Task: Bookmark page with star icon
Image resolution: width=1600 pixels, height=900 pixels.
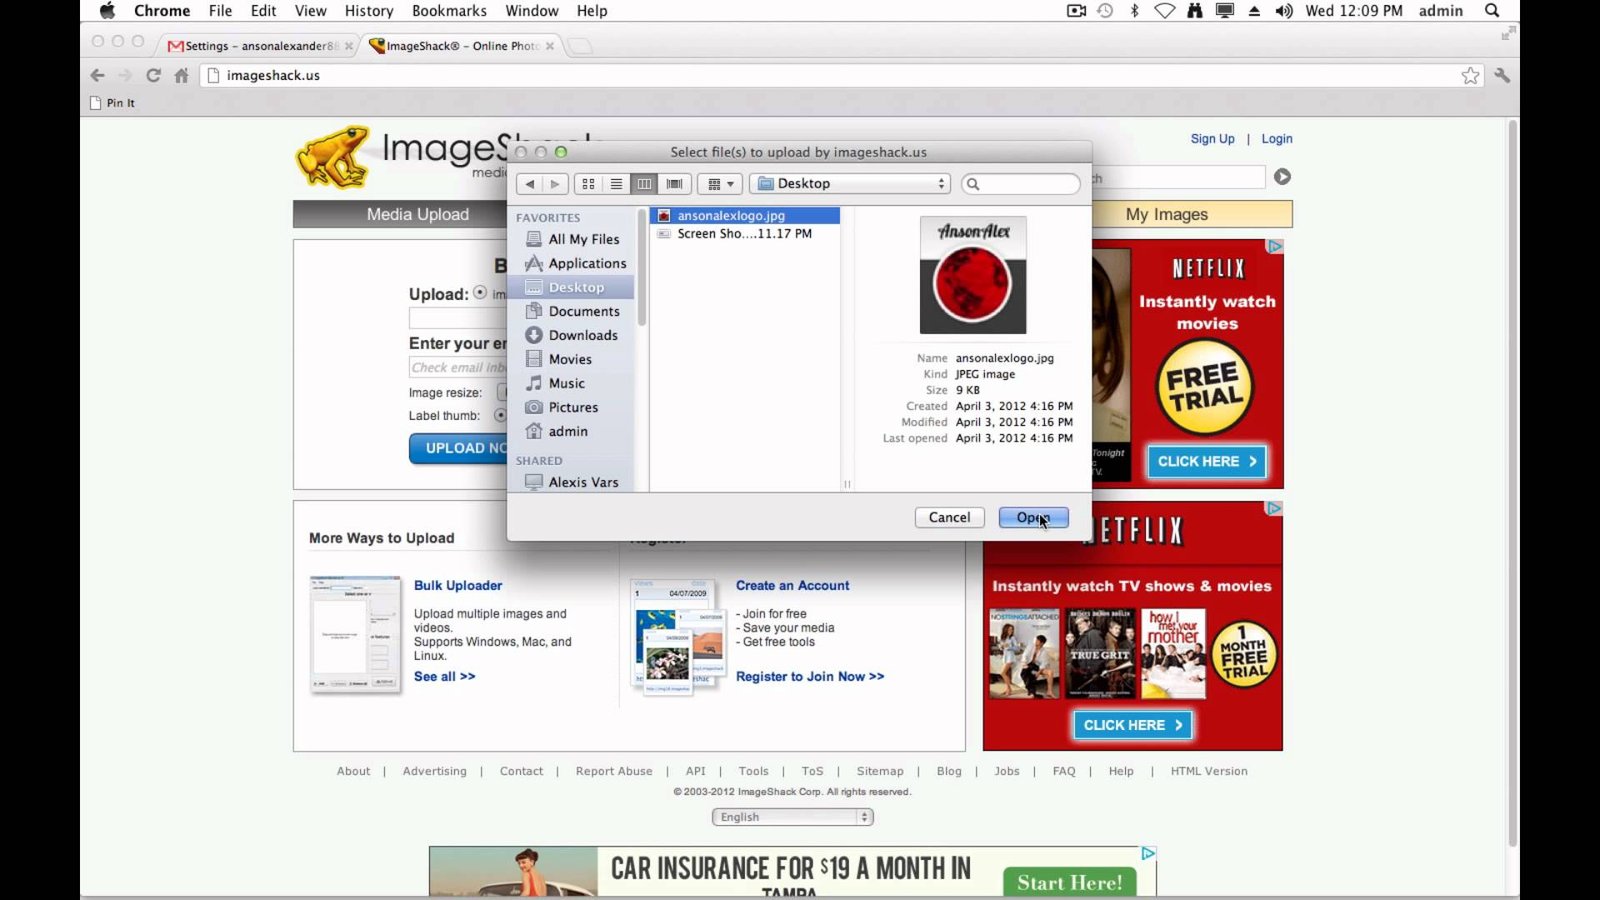Action: click(1470, 75)
